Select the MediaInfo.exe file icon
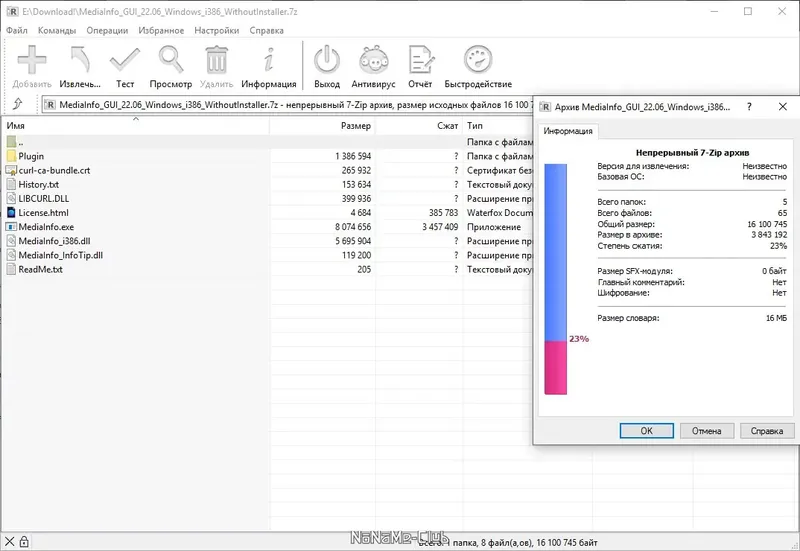Image resolution: width=800 pixels, height=551 pixels. click(12, 227)
